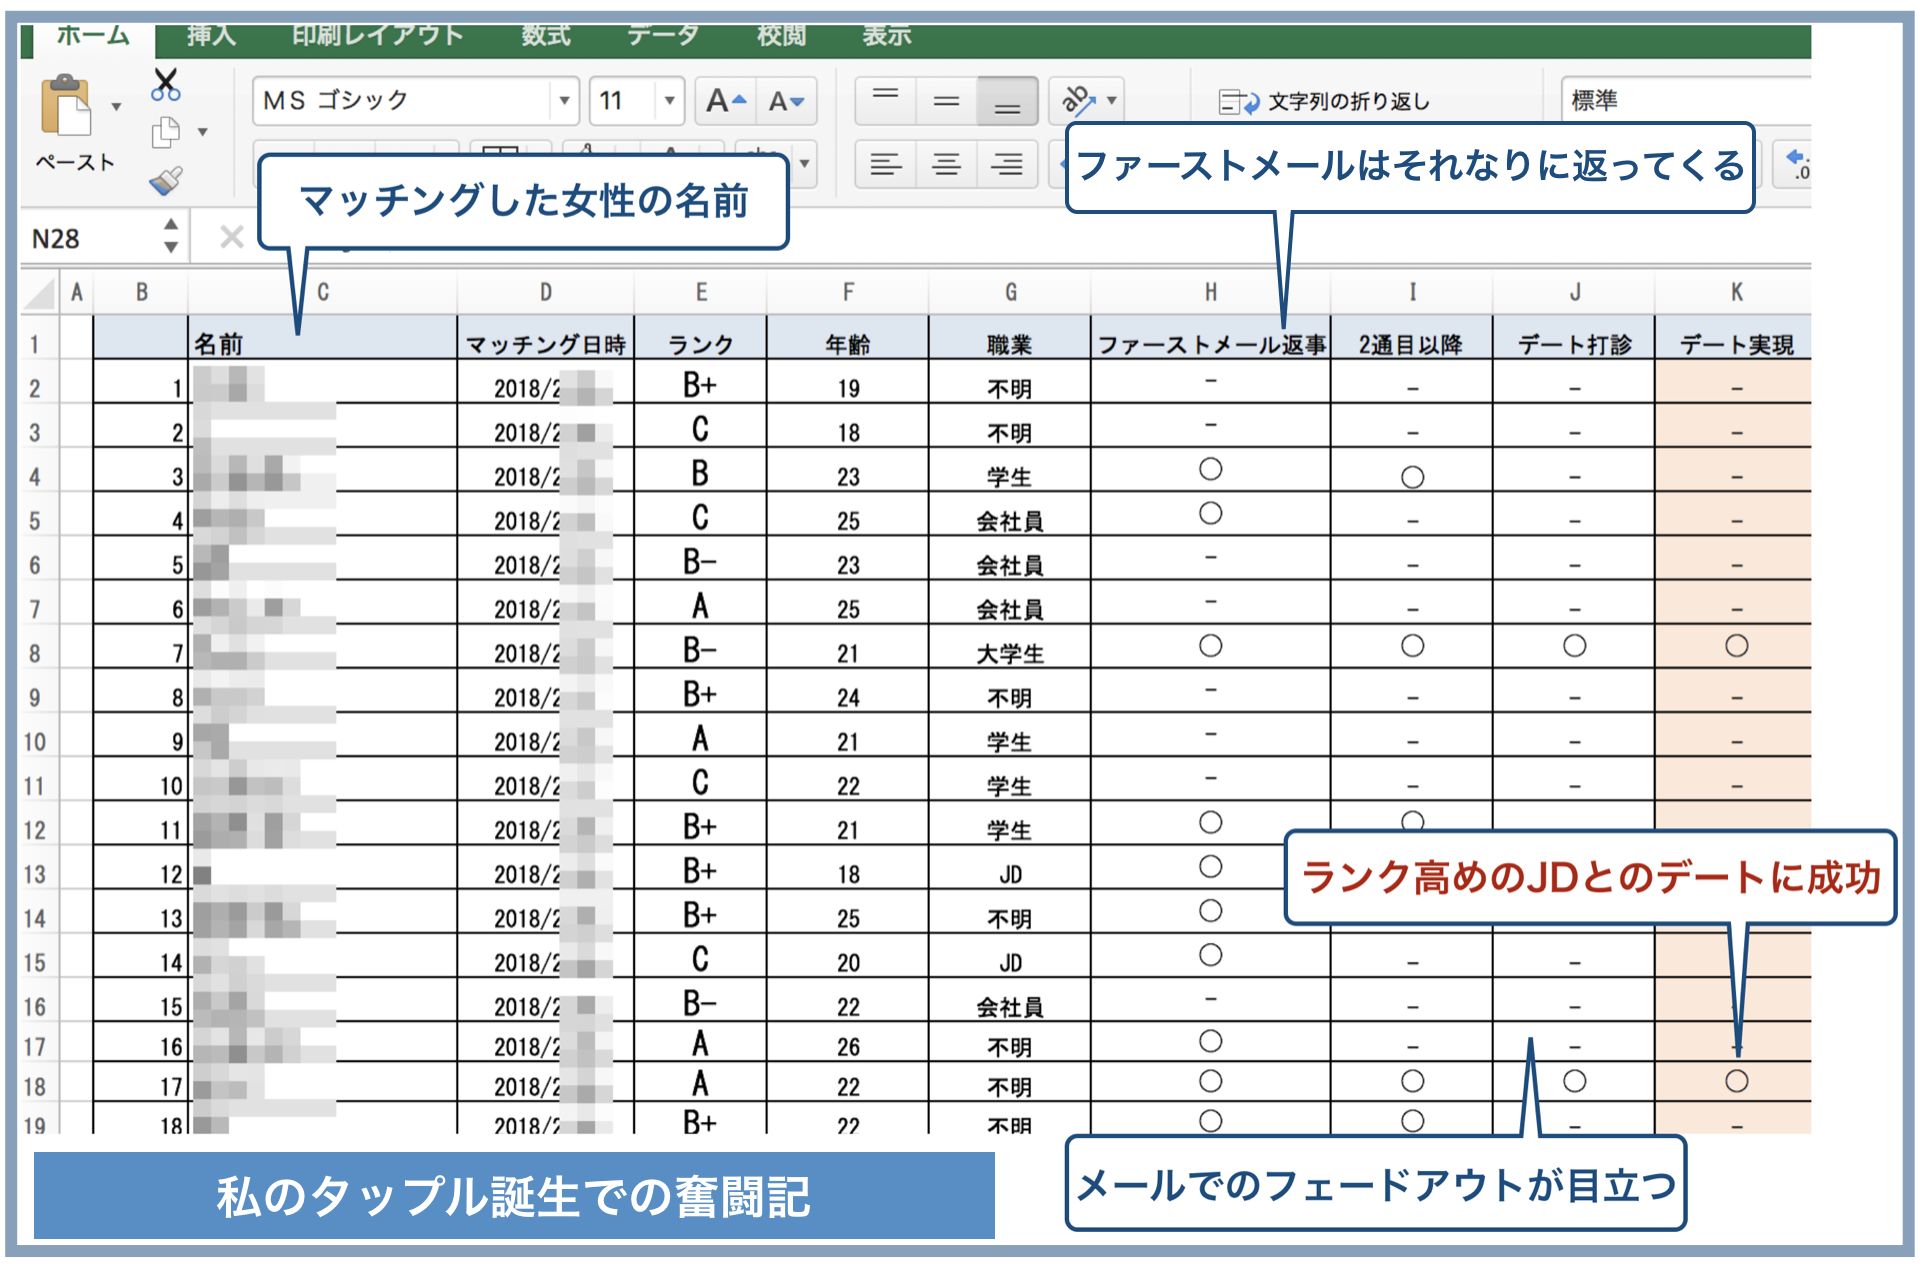Open the 印刷レイアウト tab
The image size is (1924, 1264).
(x=378, y=36)
